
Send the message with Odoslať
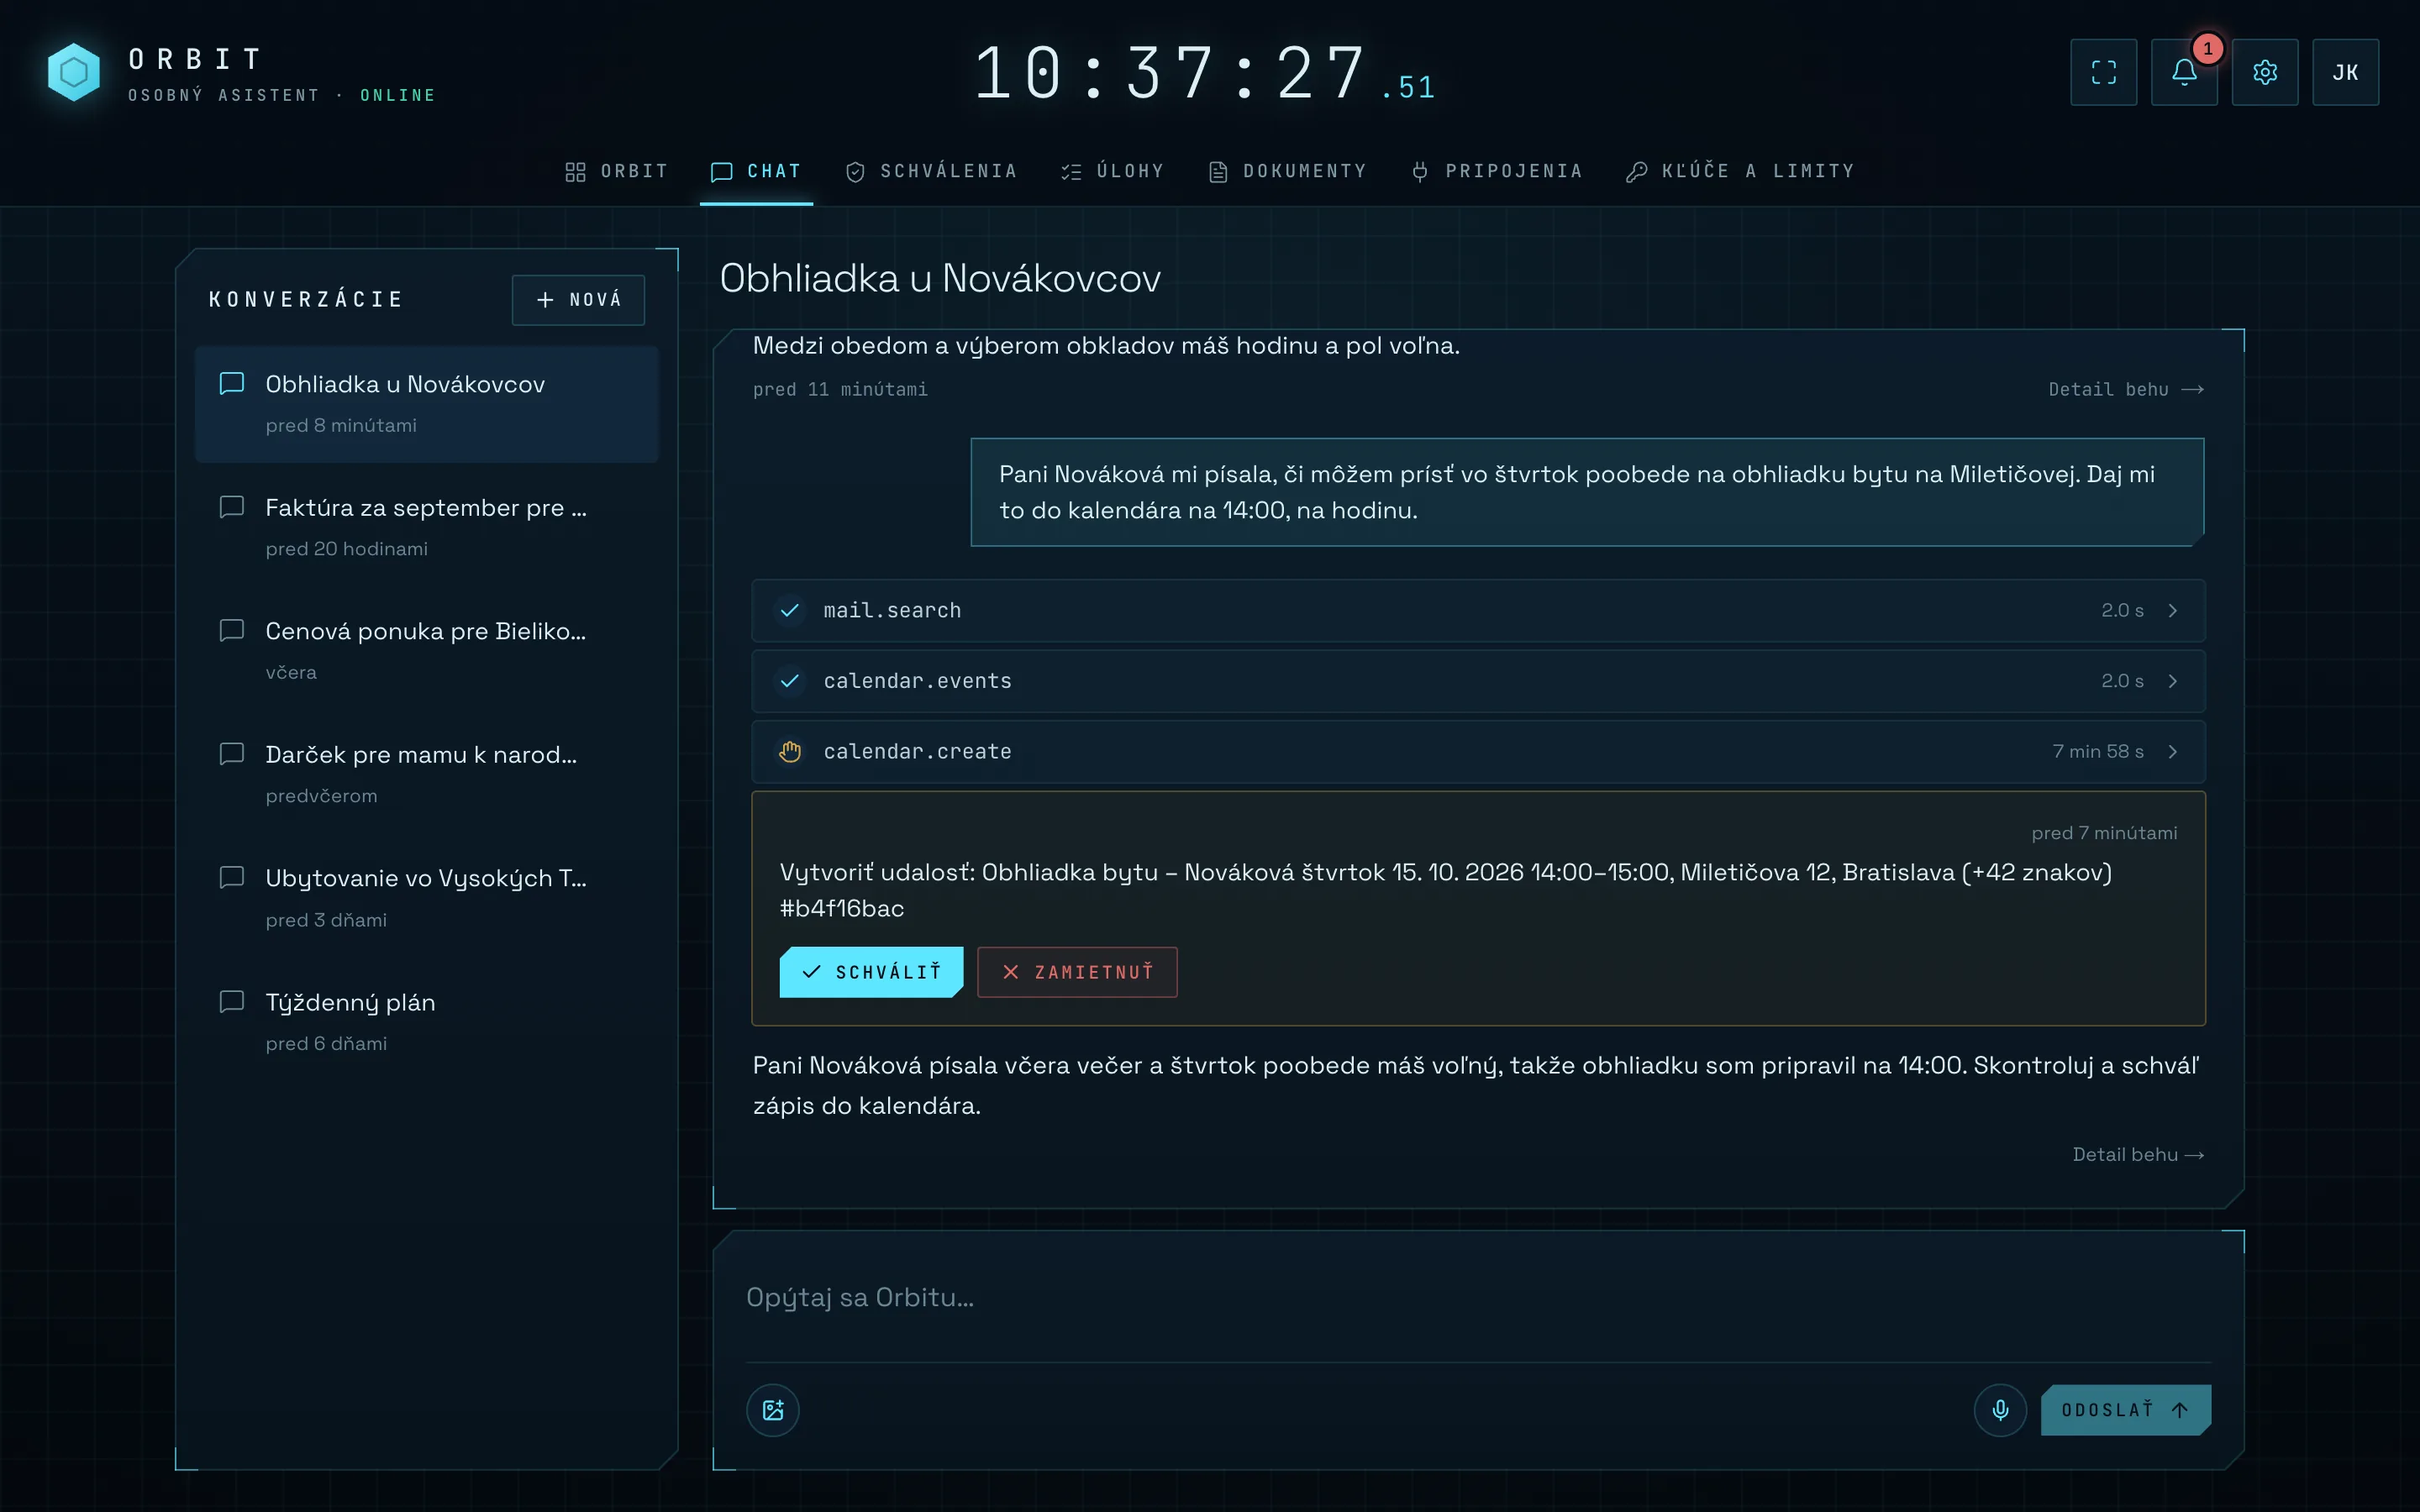tap(2125, 1410)
